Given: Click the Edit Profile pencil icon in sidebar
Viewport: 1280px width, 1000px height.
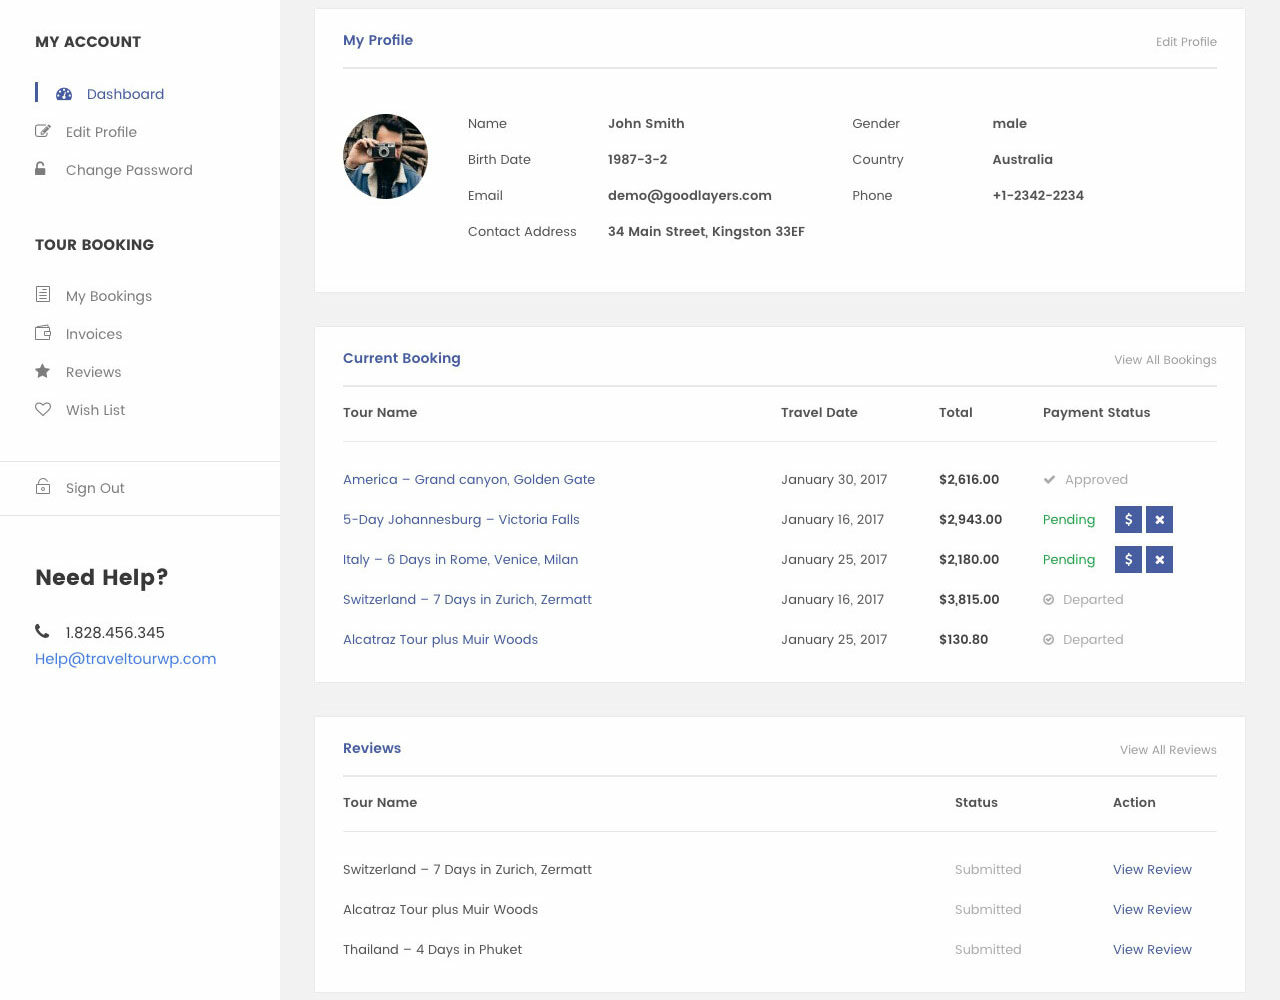Looking at the screenshot, I should (43, 131).
